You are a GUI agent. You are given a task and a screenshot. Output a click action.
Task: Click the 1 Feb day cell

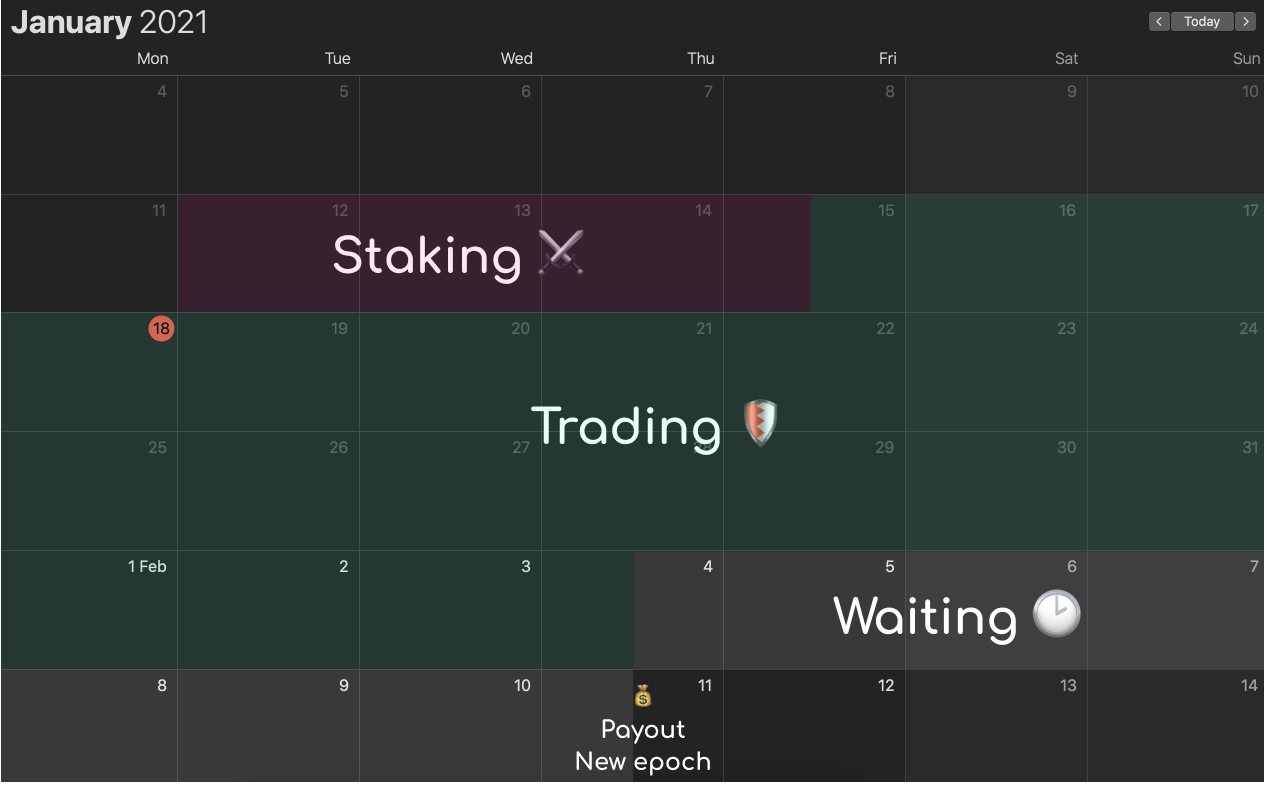click(90, 610)
